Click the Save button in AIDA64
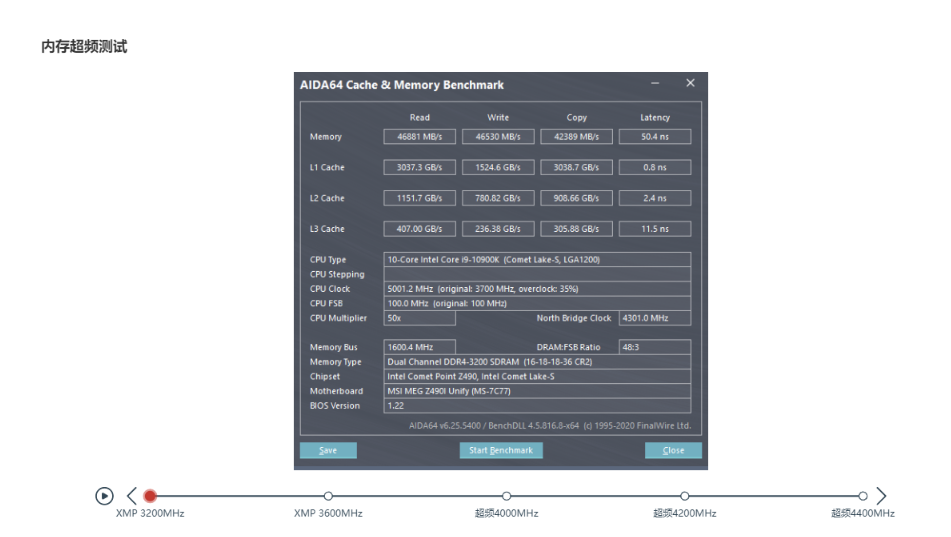Viewport: 951px width, 537px height. 328,450
